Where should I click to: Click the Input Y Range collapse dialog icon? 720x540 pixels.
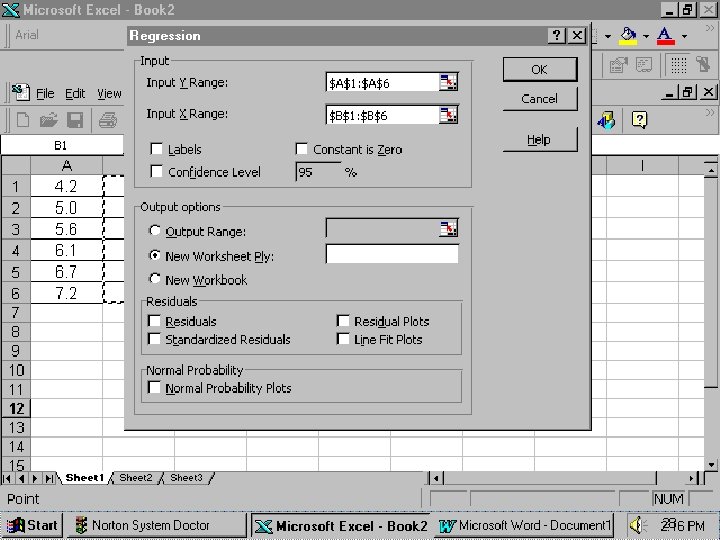[x=448, y=83]
